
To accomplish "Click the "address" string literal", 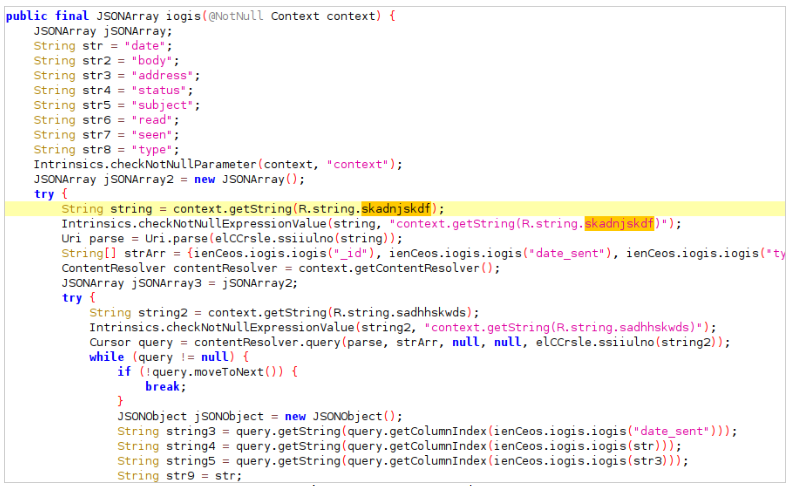I will point(162,76).
